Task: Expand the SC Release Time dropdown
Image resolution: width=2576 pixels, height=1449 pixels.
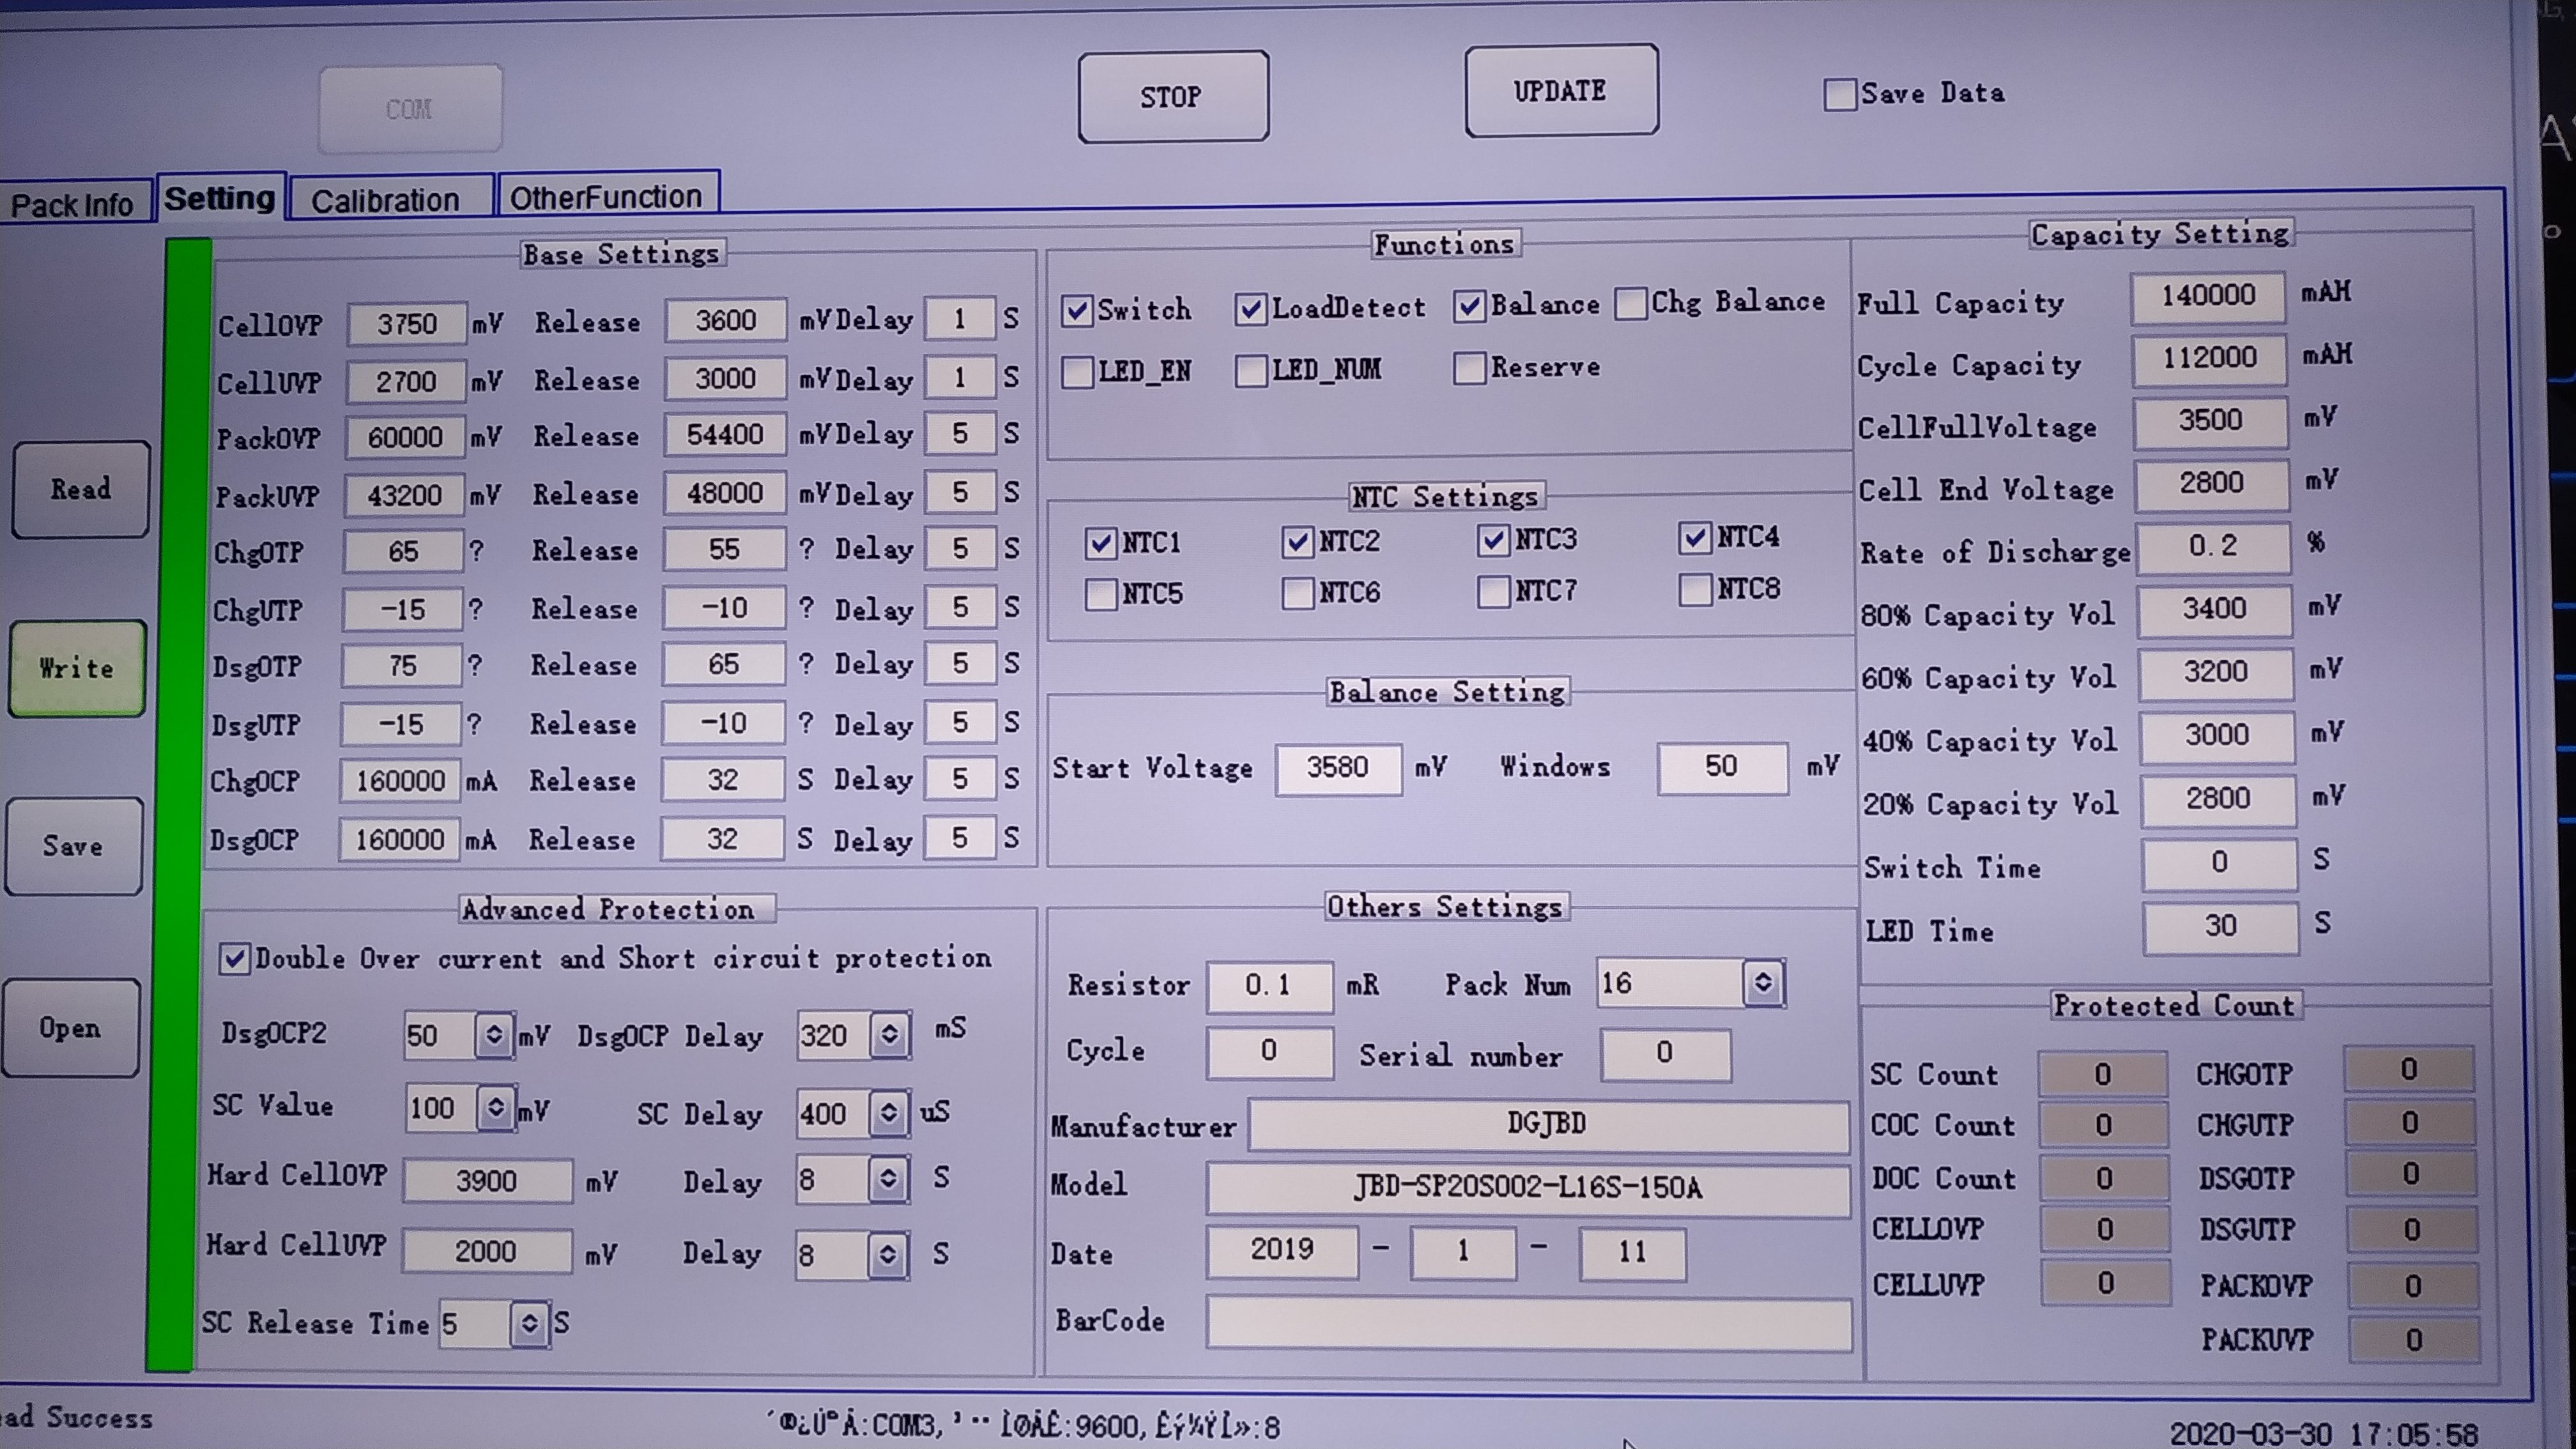Action: click(529, 1324)
